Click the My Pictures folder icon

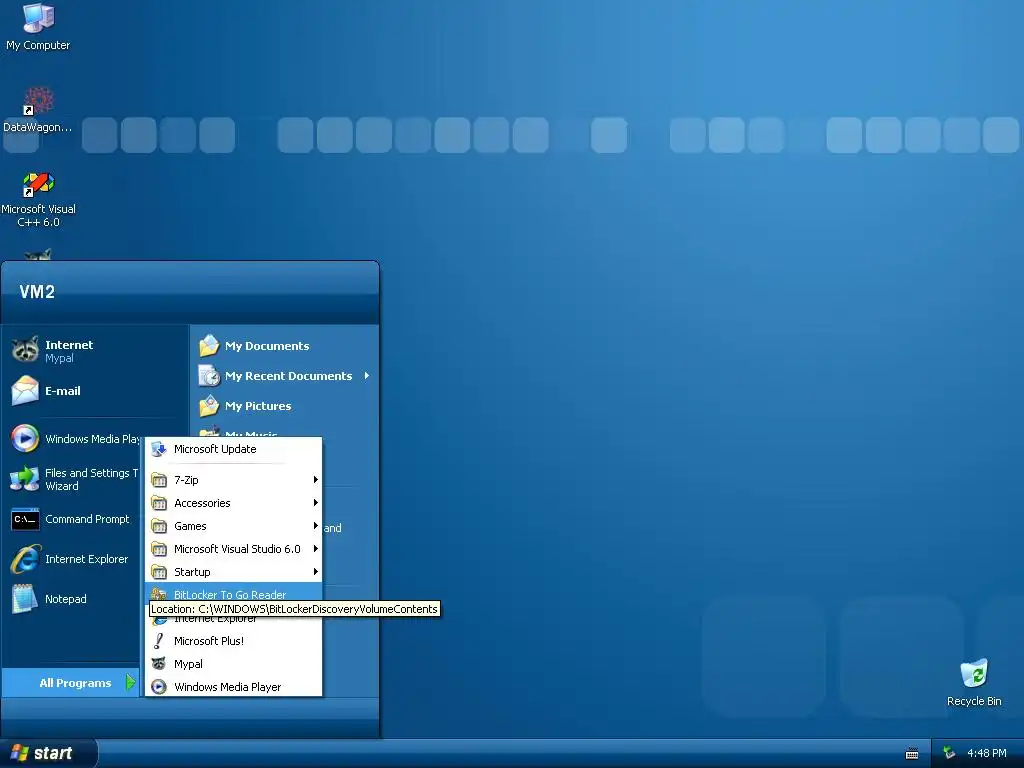click(209, 406)
